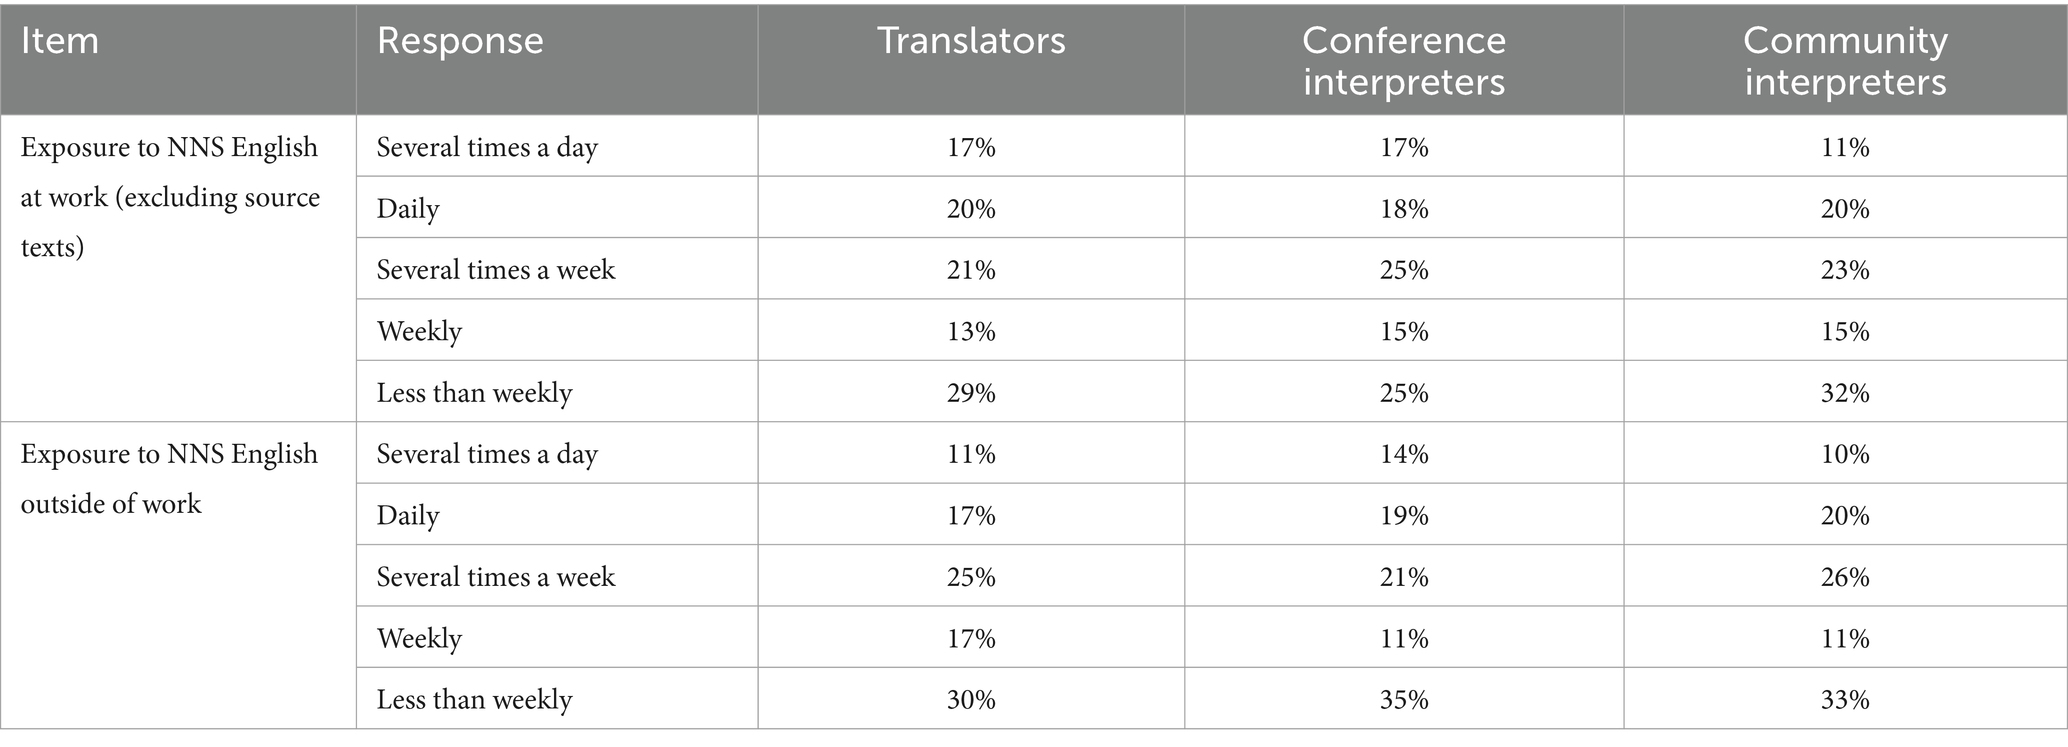Click the 13% Translators Weekly cell
2068x747 pixels.
971,330
